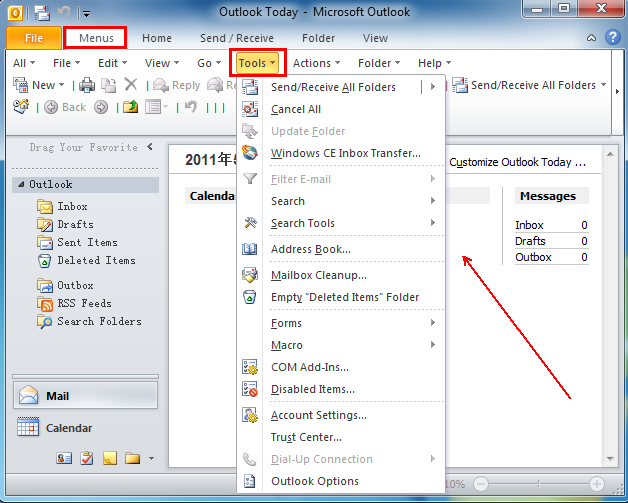Screen dimensions: 628x503
Task: Collapse the navigation pane chevron
Action: point(150,147)
